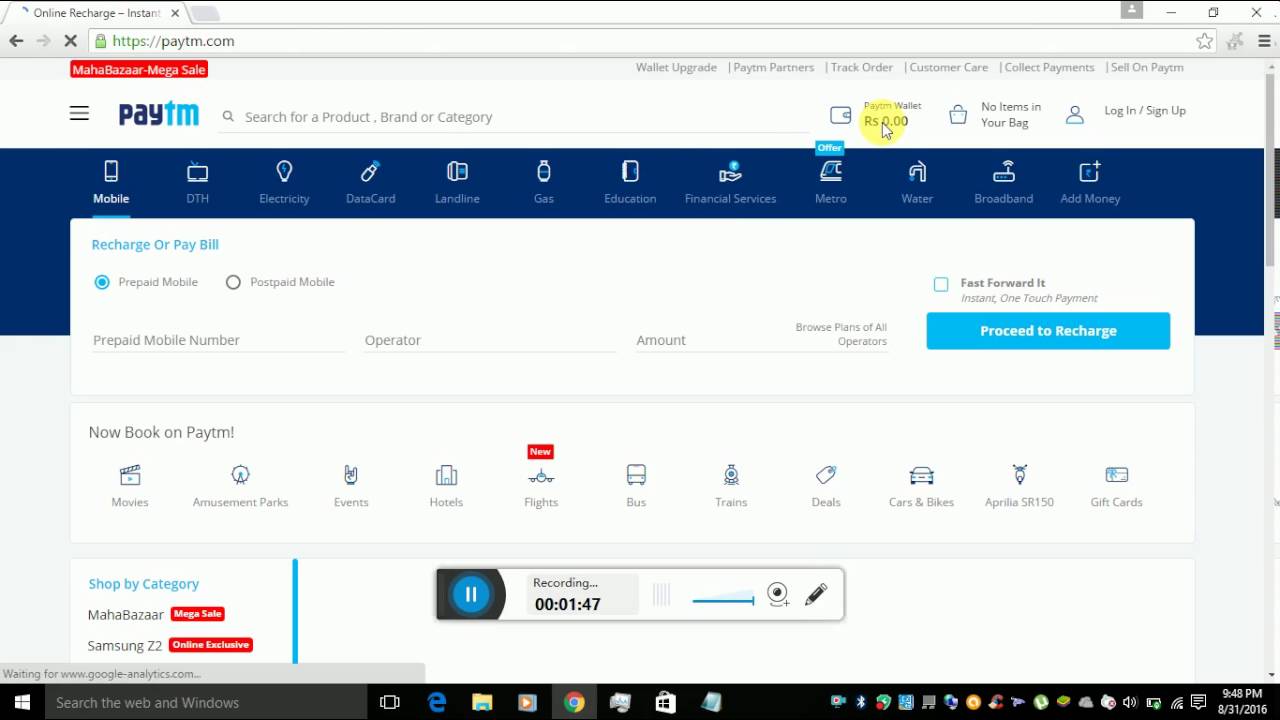Open the DataCard tab
The height and width of the screenshot is (720, 1280).
point(371,182)
